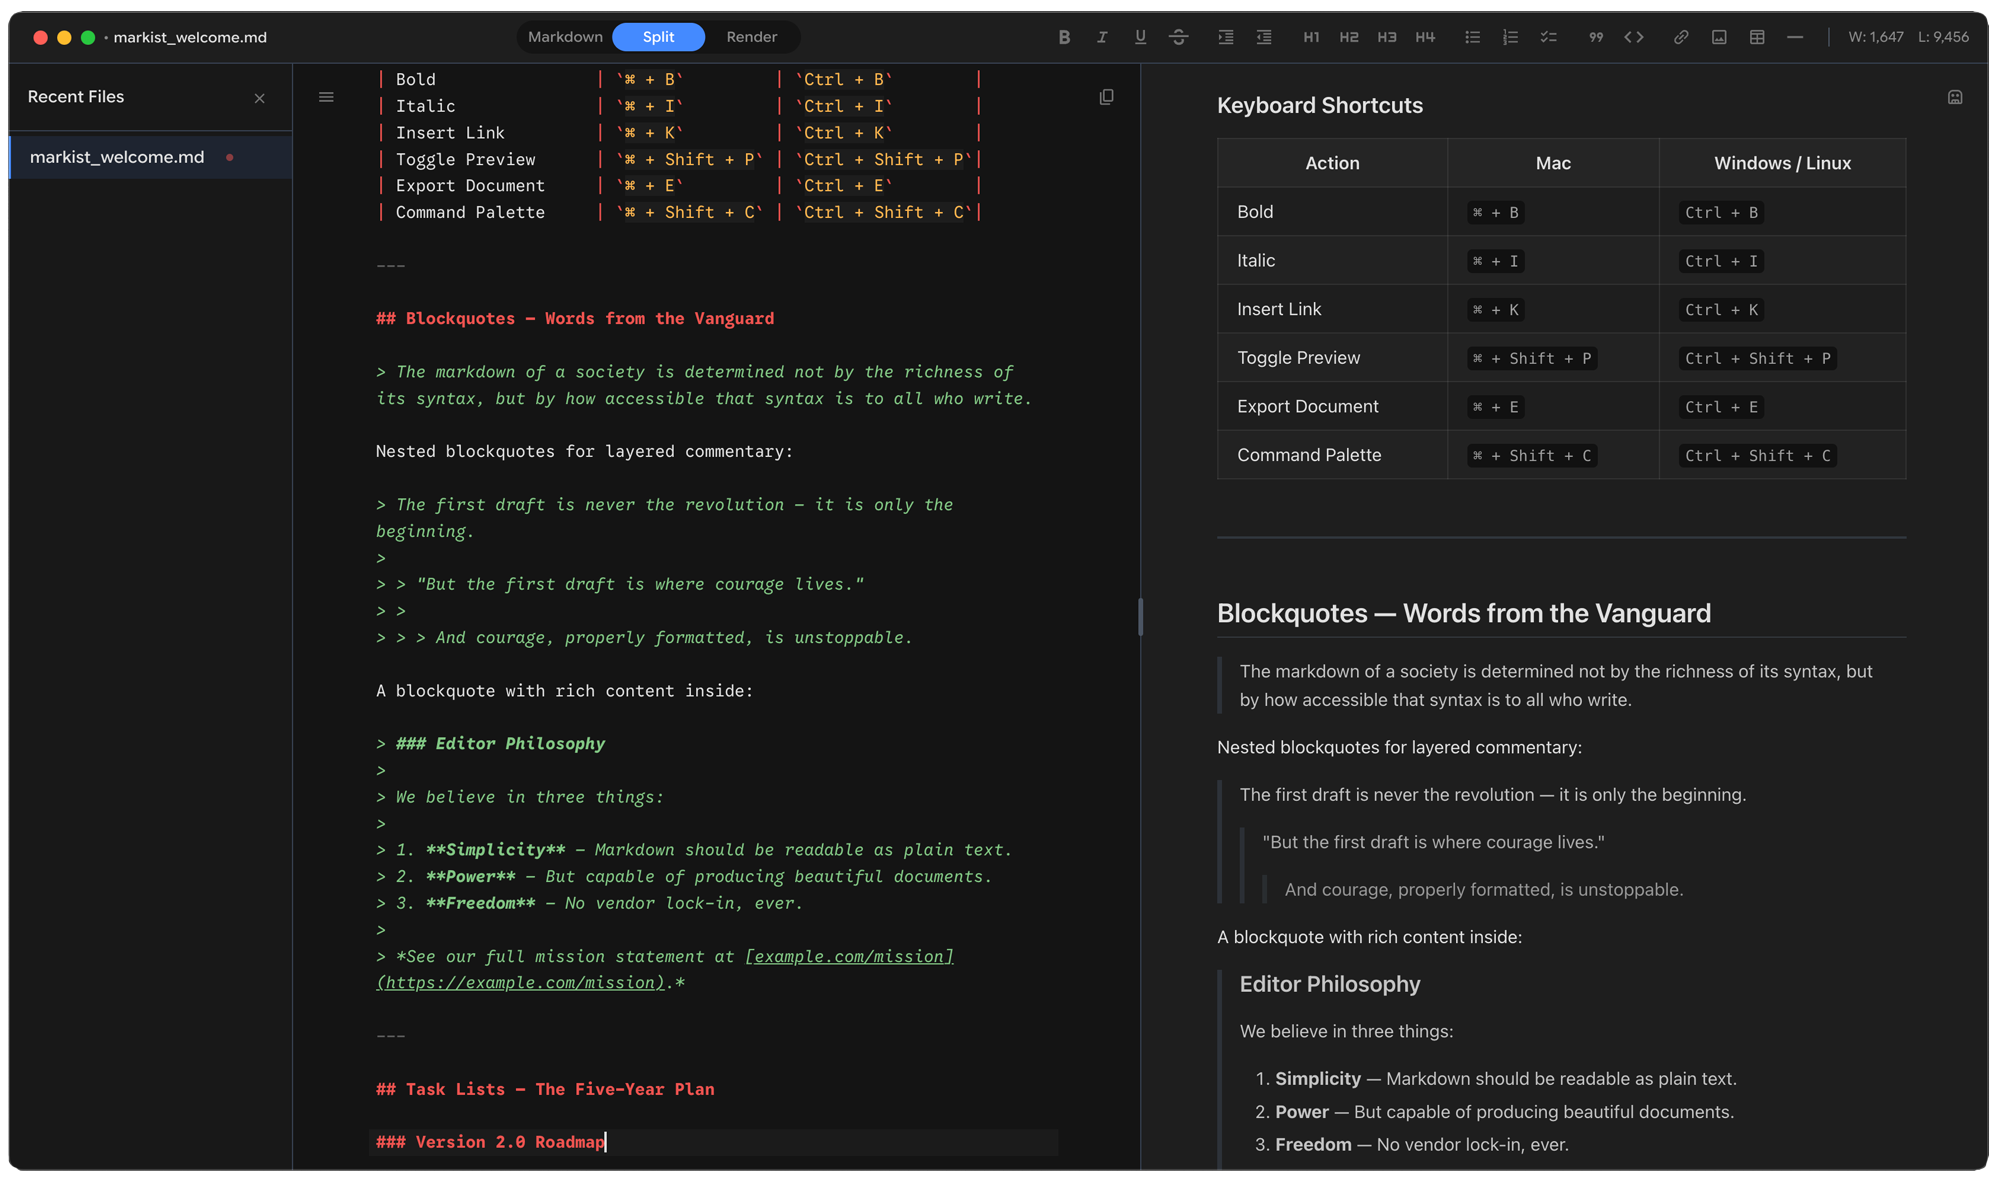The image size is (2000, 1180).
Task: Insert an image from the toolbar
Action: pos(1719,37)
